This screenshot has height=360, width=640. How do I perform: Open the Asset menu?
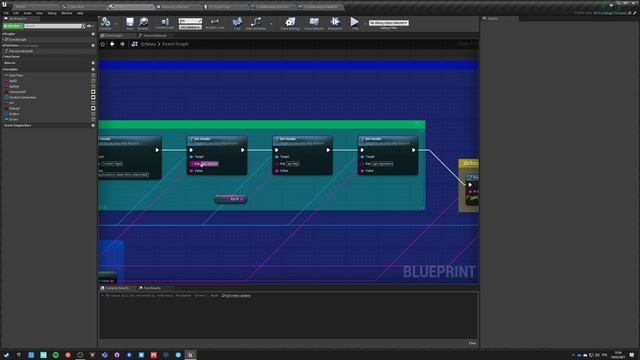(x=27, y=13)
